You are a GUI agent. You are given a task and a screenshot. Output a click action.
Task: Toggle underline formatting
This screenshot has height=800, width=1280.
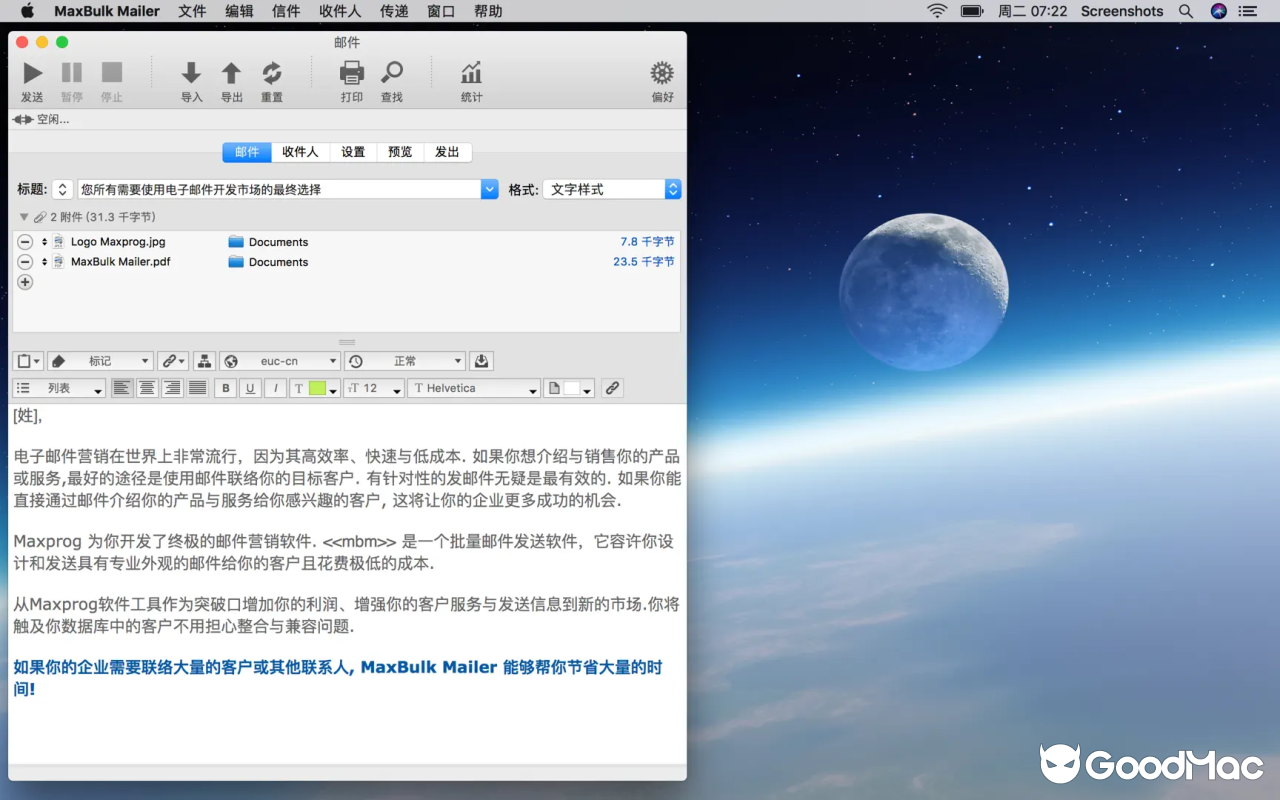[250, 388]
